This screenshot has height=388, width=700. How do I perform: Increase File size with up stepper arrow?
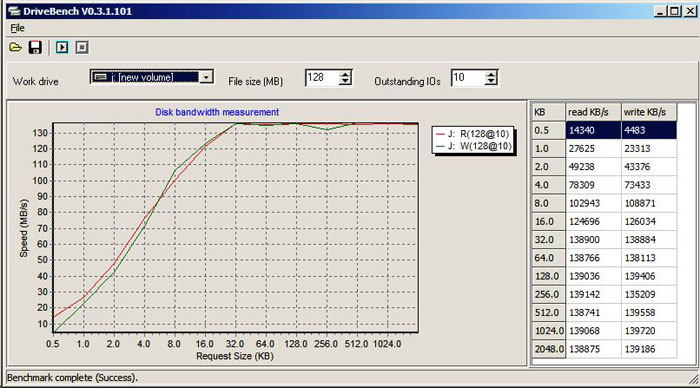345,74
